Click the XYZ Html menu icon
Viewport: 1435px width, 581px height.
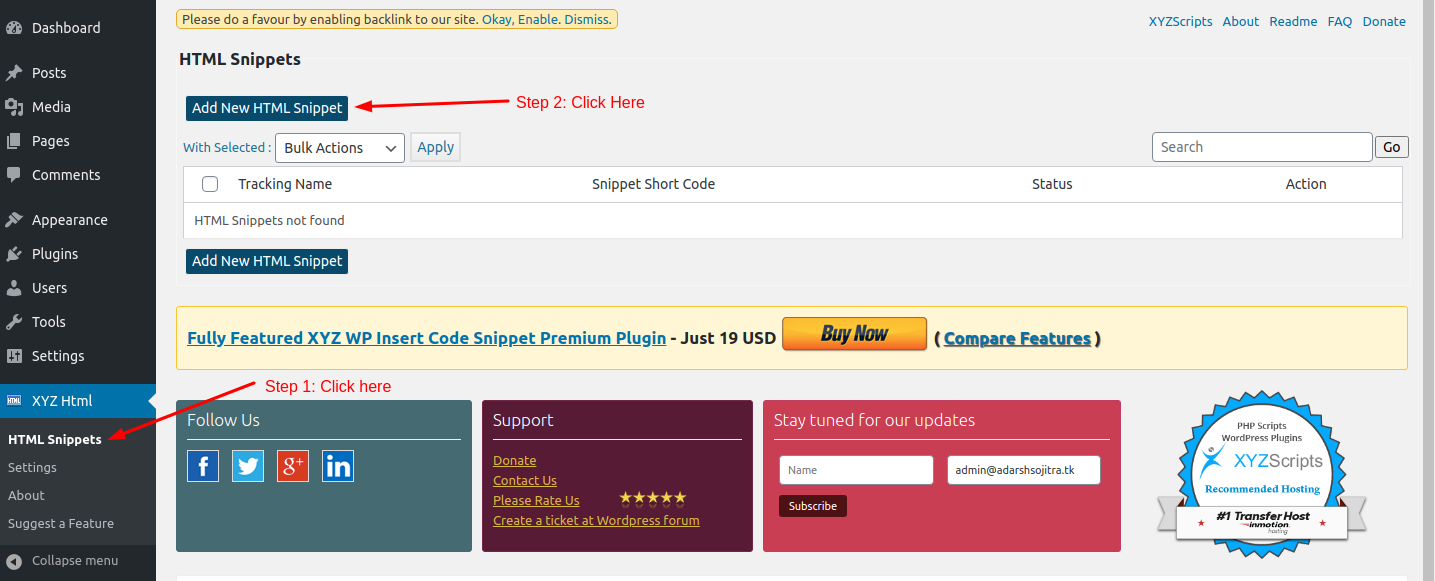[x=14, y=401]
